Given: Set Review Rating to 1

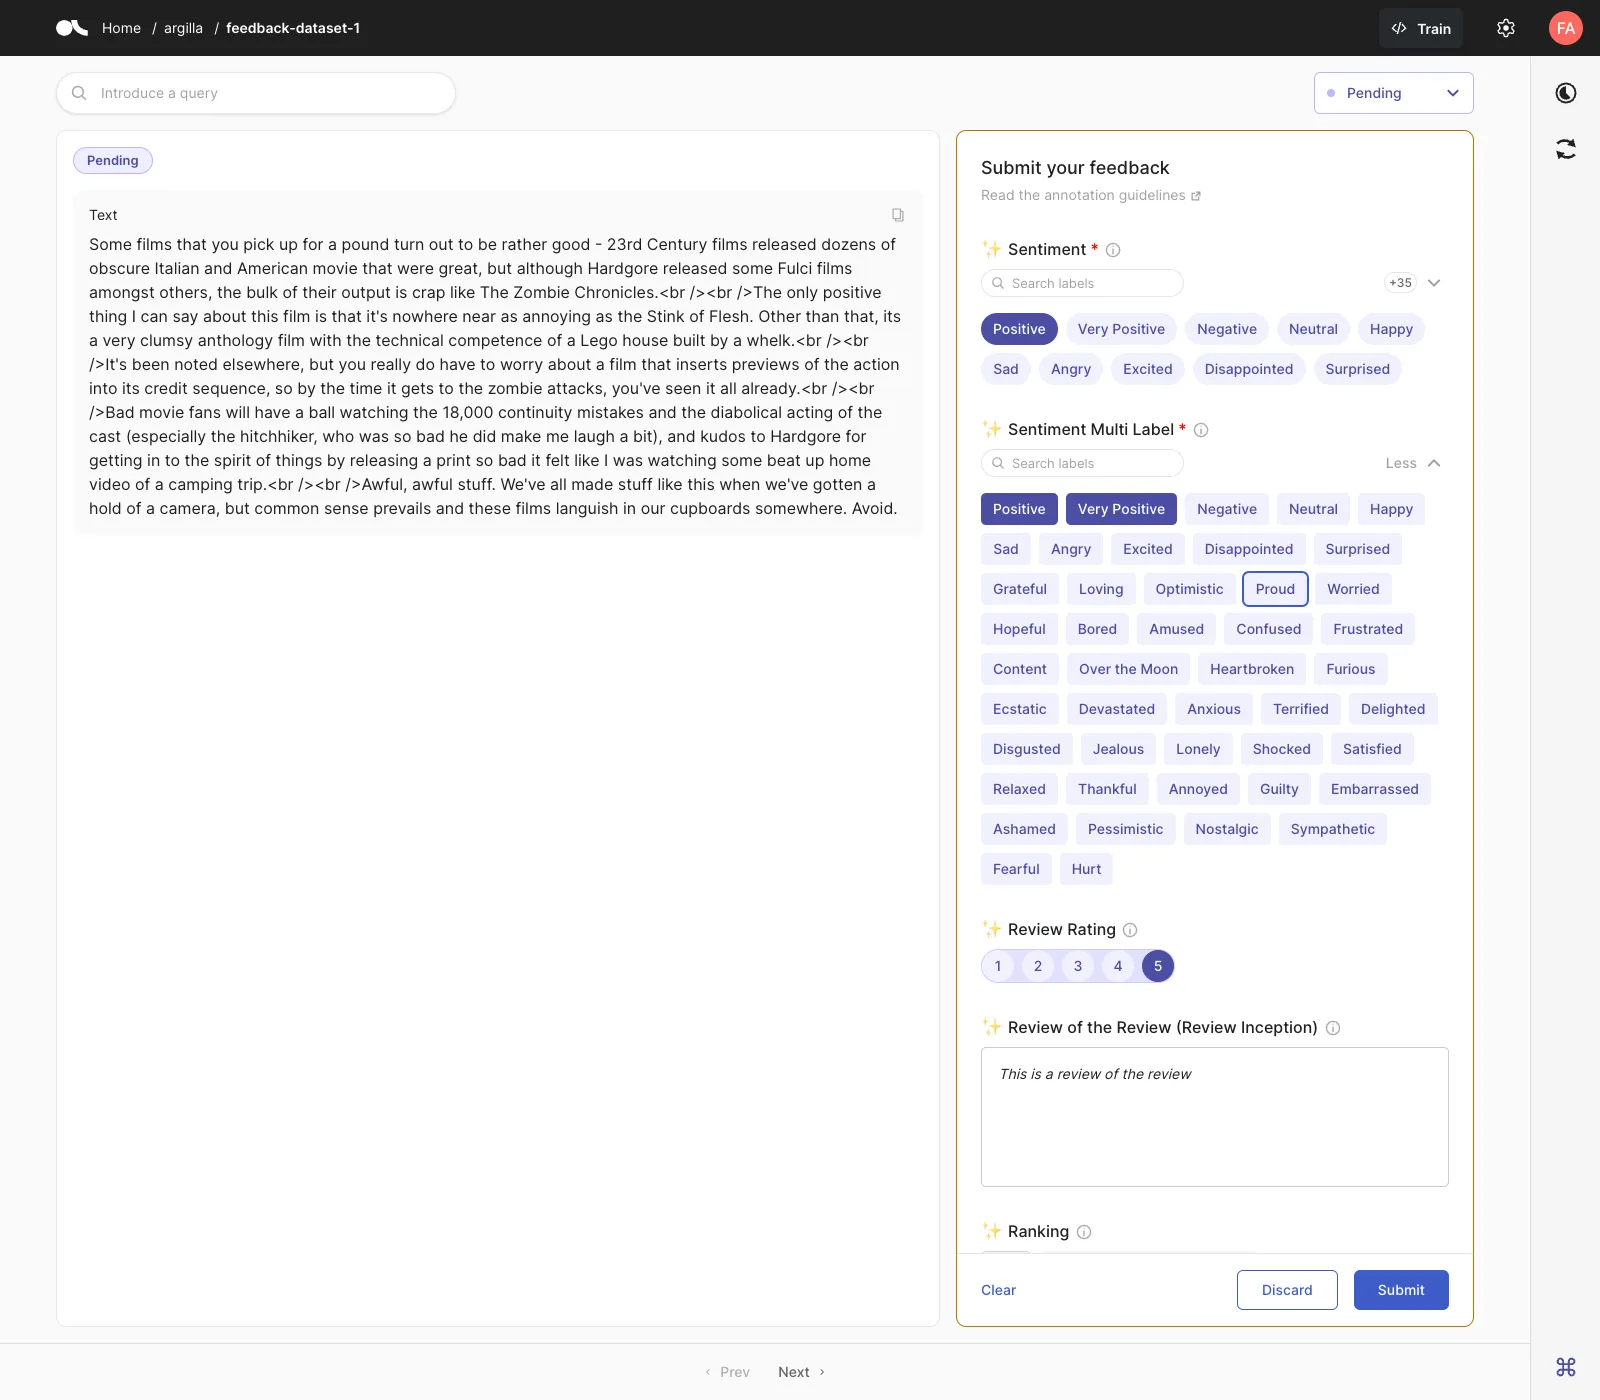Looking at the screenshot, I should 998,966.
